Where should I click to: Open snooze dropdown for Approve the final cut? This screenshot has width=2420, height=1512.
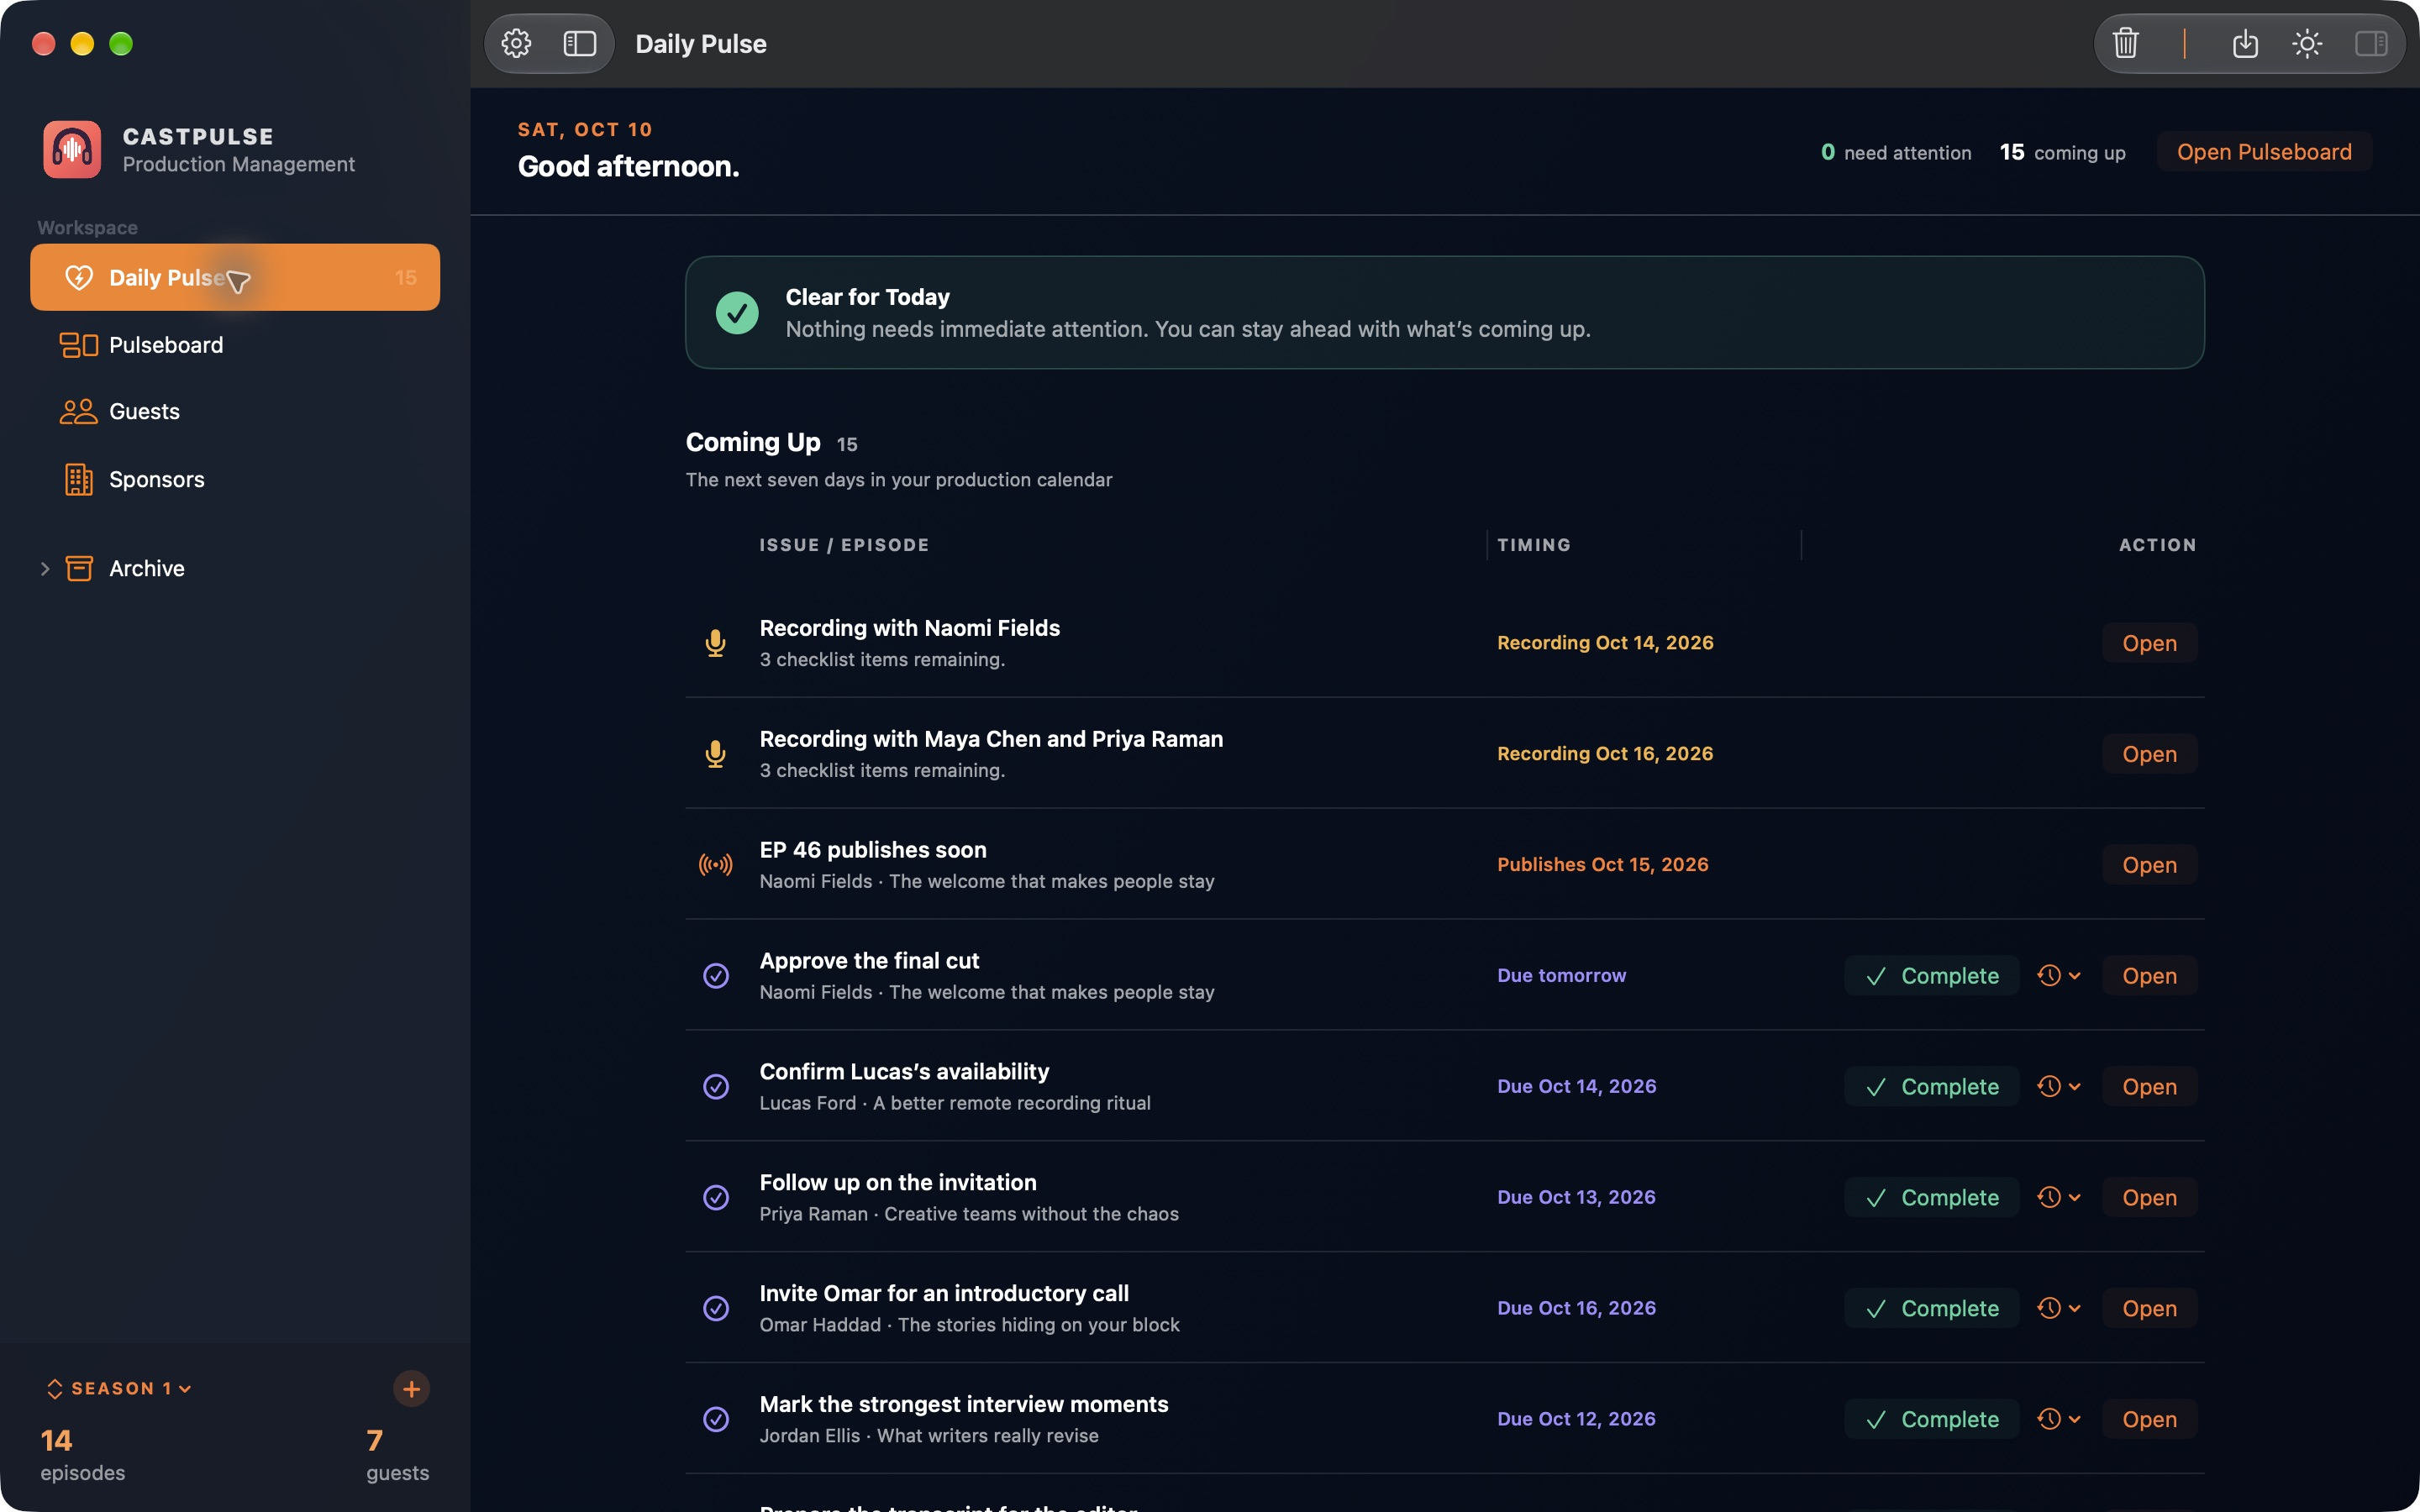tap(2059, 976)
